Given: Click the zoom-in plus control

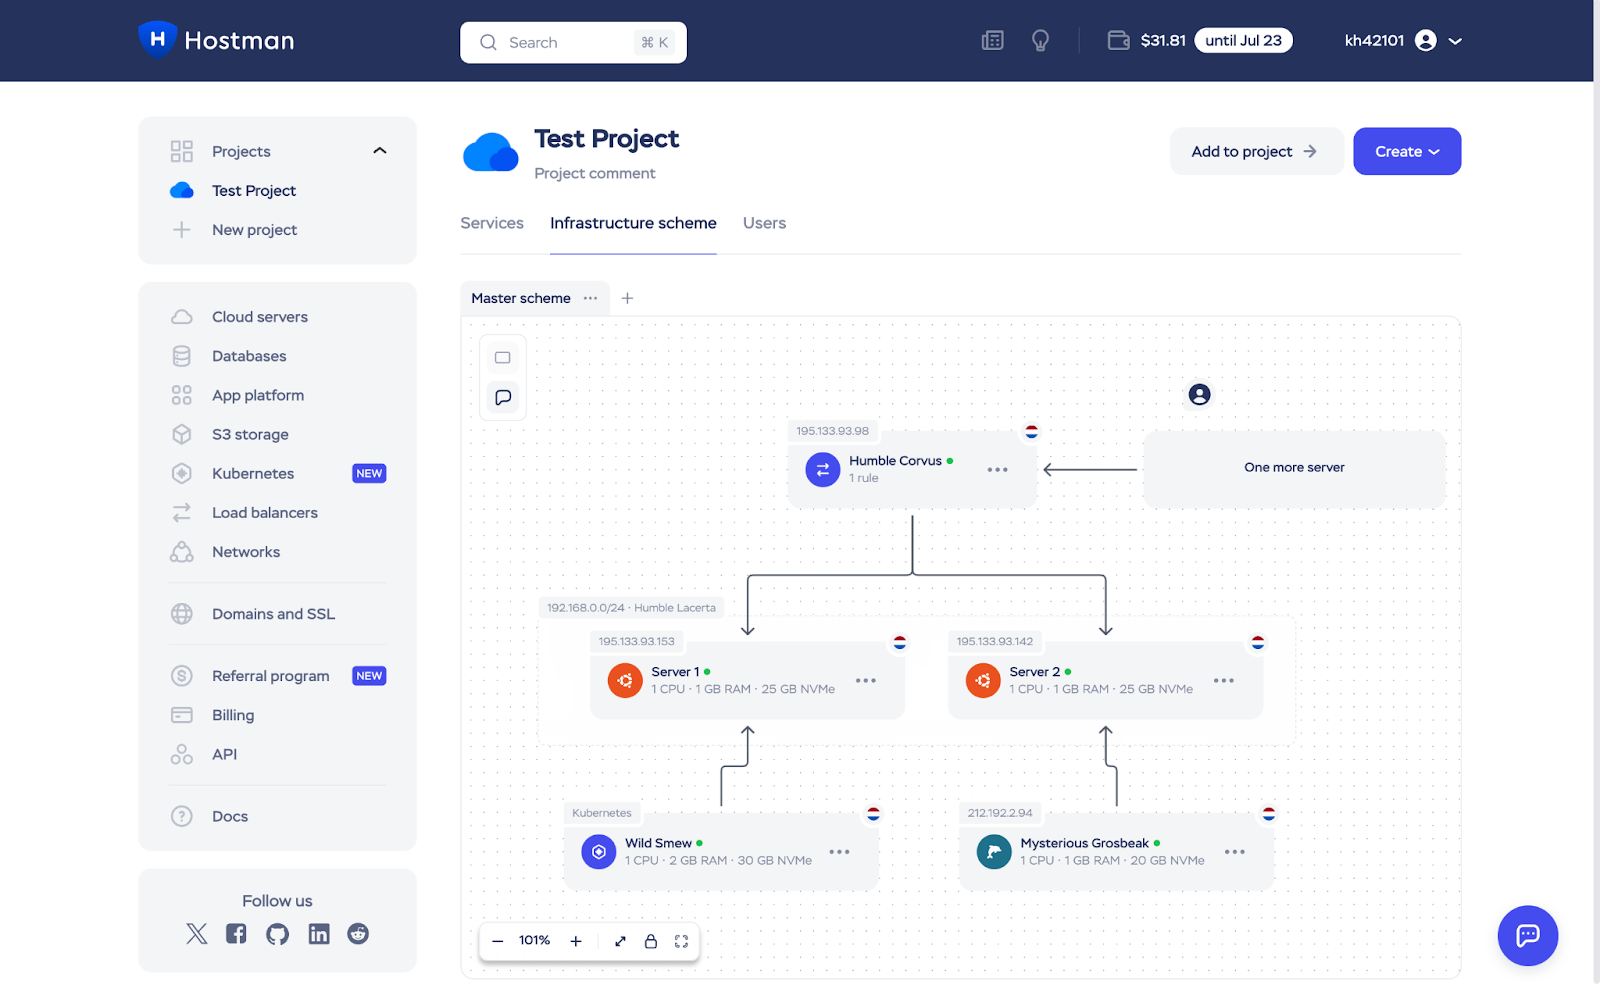Looking at the screenshot, I should point(576,941).
